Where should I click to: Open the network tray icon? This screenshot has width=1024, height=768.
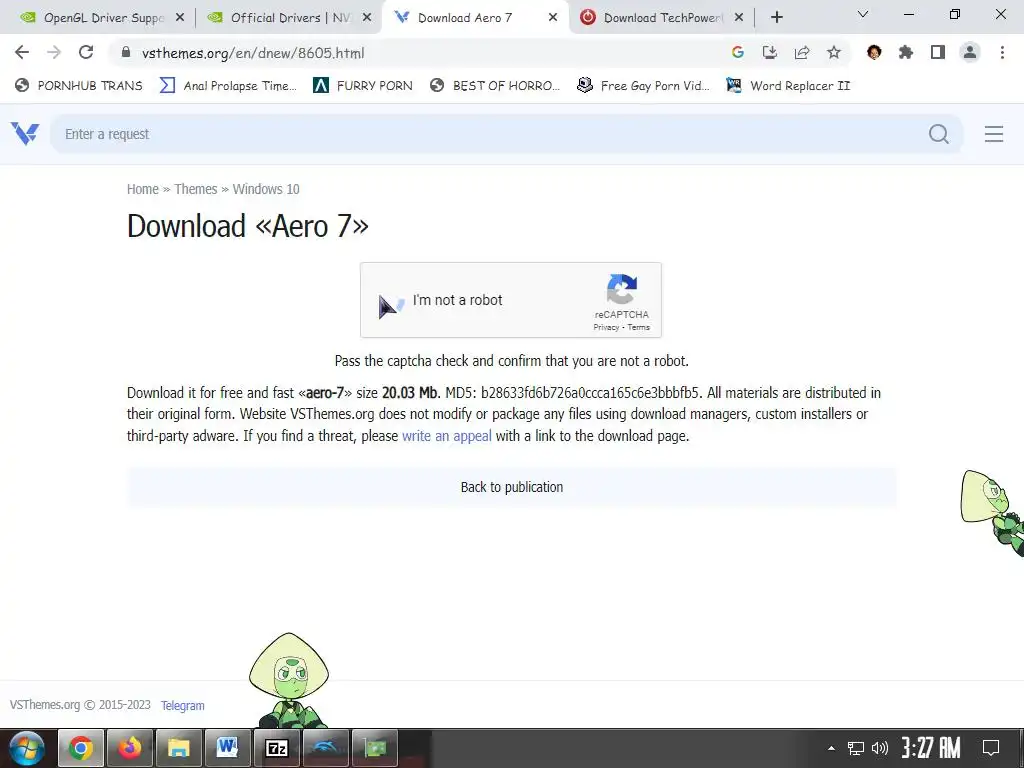pyautogui.click(x=856, y=748)
